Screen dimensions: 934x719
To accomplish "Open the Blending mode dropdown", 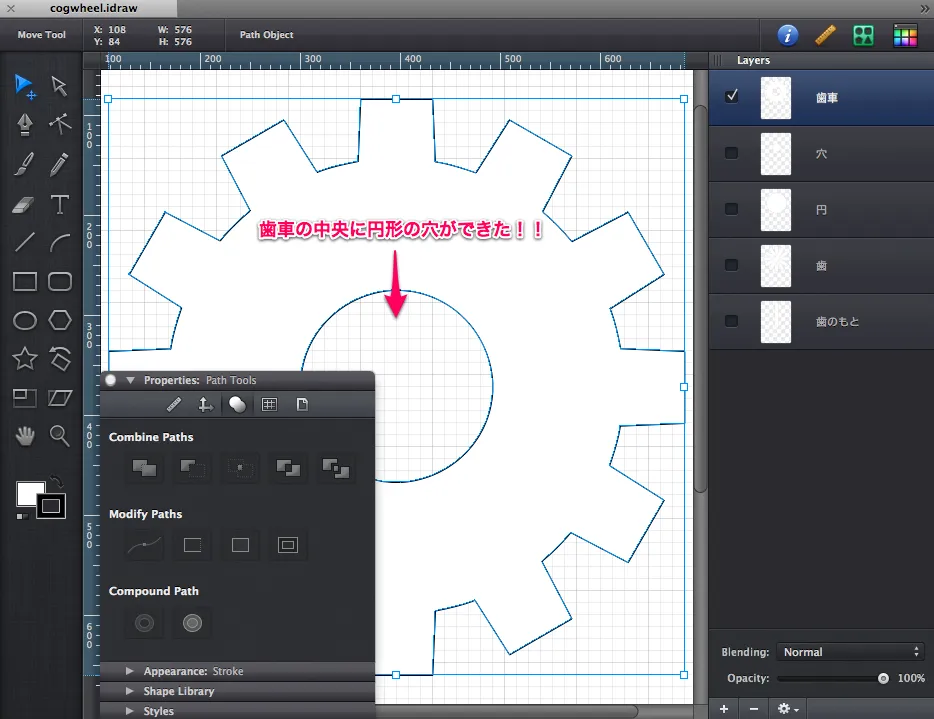I will [850, 652].
